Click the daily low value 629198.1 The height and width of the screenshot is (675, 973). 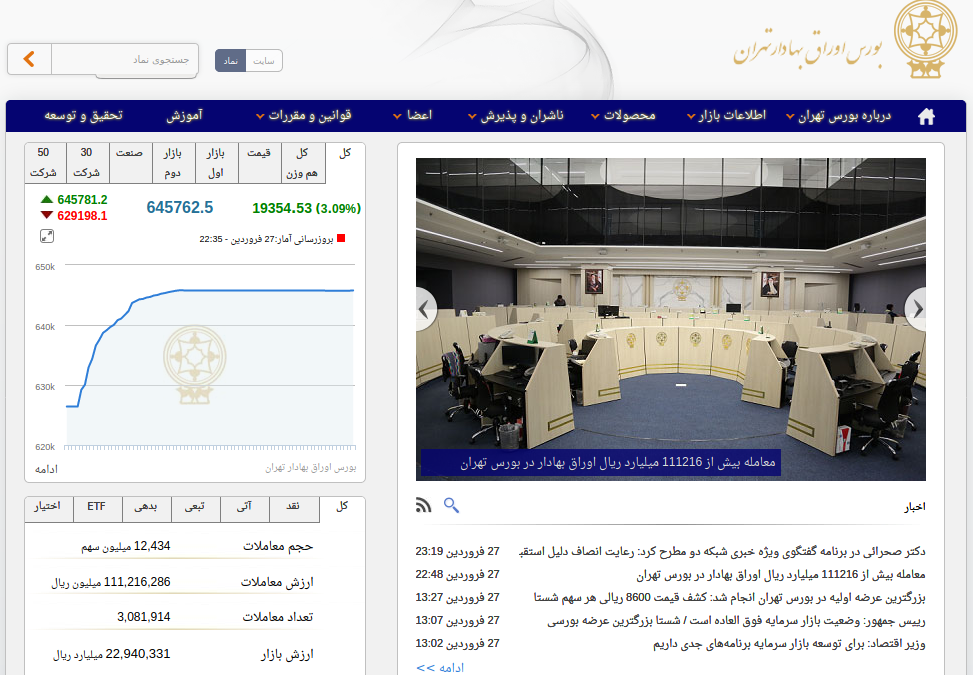tap(82, 216)
